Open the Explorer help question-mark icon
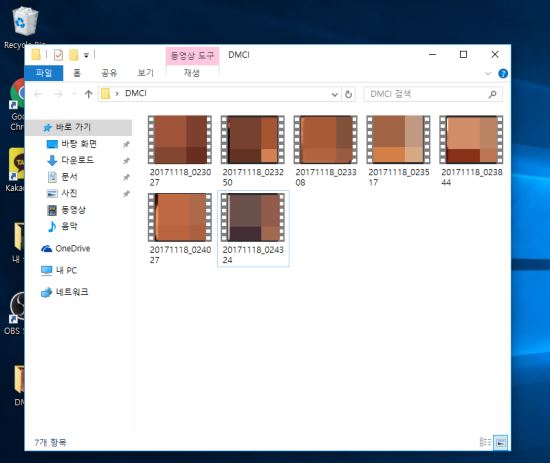This screenshot has width=550, height=463. pos(503,73)
